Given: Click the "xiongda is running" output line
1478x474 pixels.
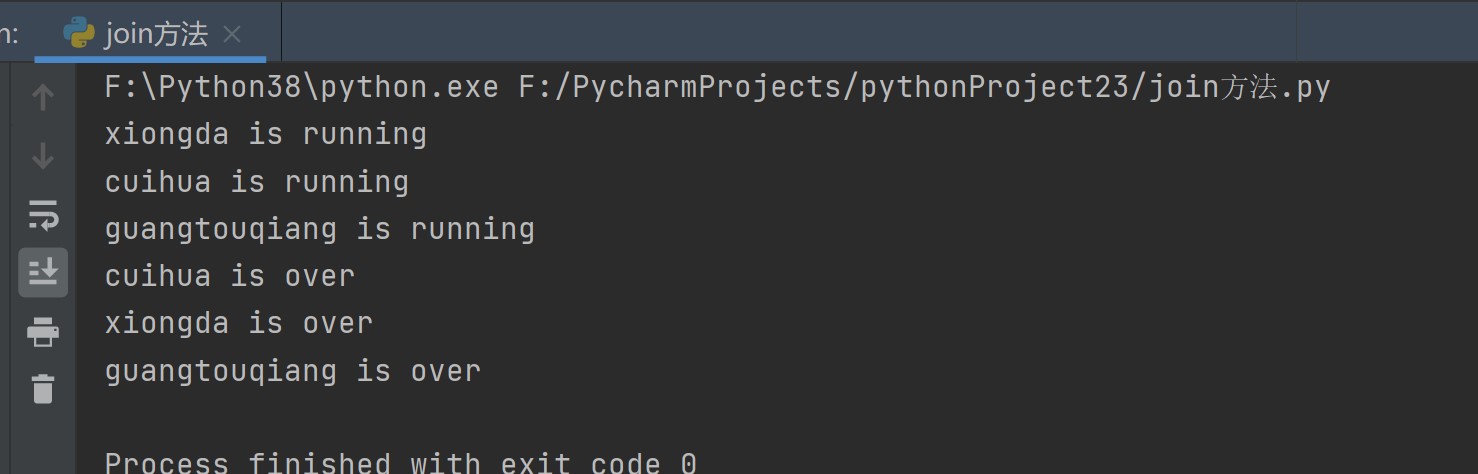Looking at the screenshot, I should pyautogui.click(x=265, y=135).
